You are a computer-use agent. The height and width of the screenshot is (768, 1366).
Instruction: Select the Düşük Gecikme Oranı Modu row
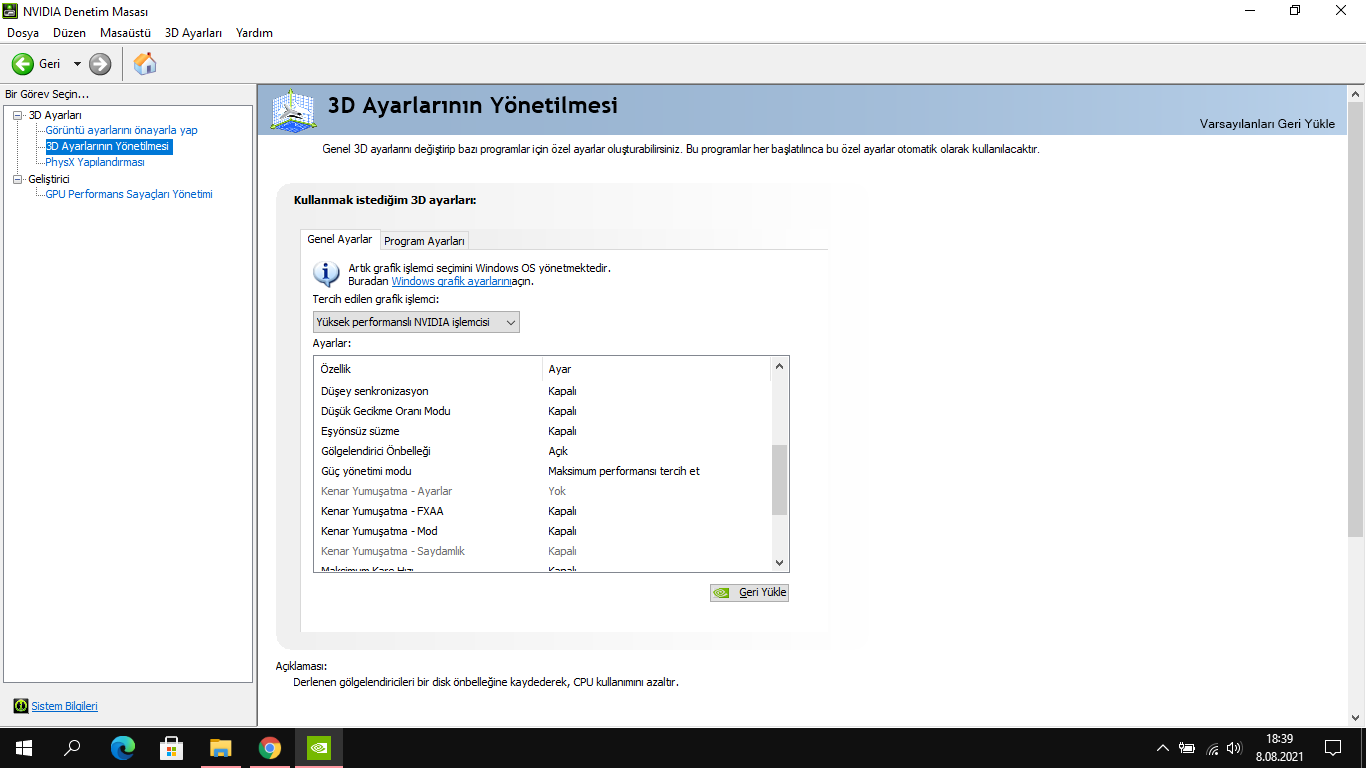pos(543,411)
